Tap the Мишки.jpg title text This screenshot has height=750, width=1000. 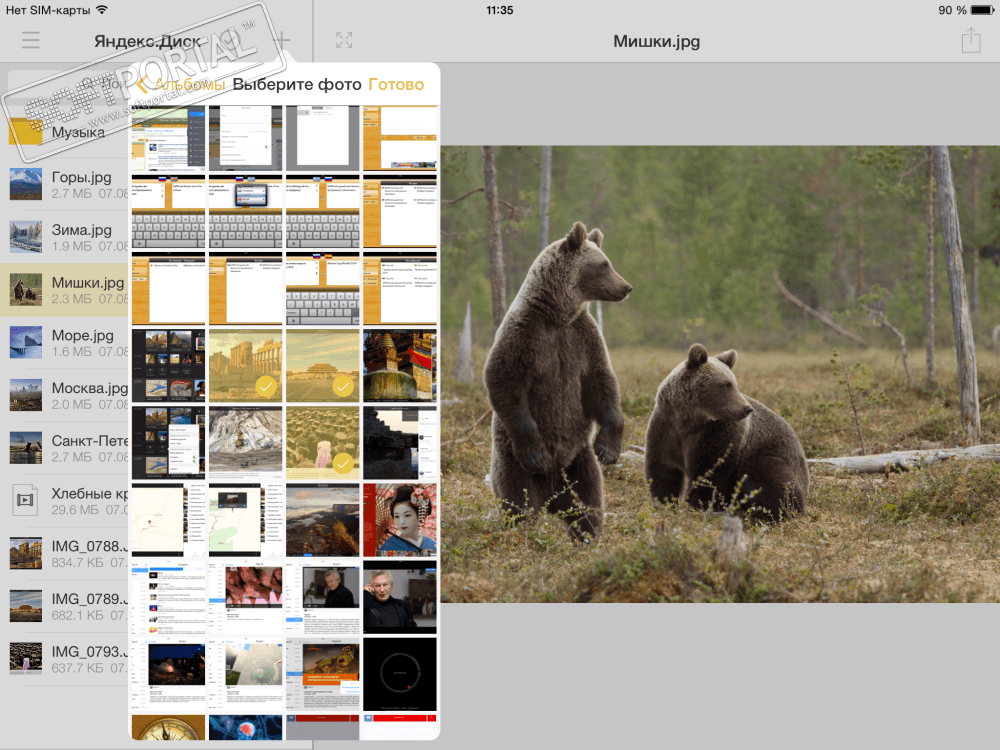point(656,41)
